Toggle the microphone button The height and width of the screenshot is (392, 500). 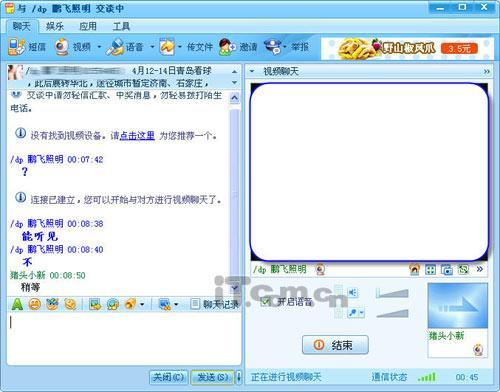point(353,313)
